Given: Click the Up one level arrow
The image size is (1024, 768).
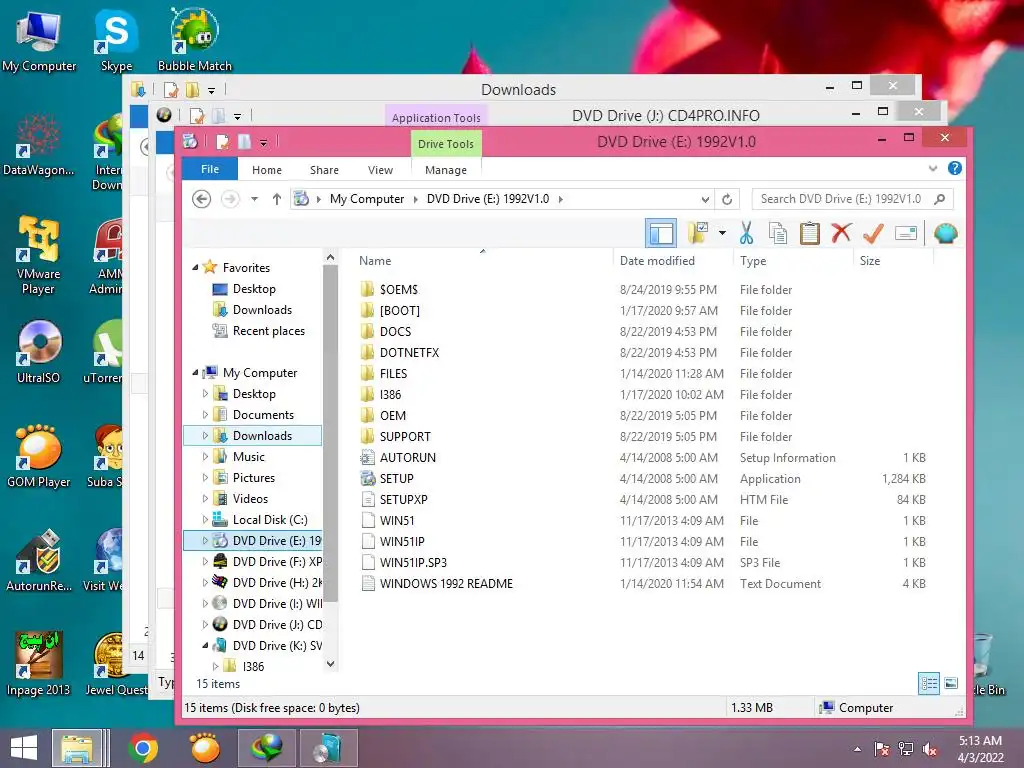Looking at the screenshot, I should [277, 199].
